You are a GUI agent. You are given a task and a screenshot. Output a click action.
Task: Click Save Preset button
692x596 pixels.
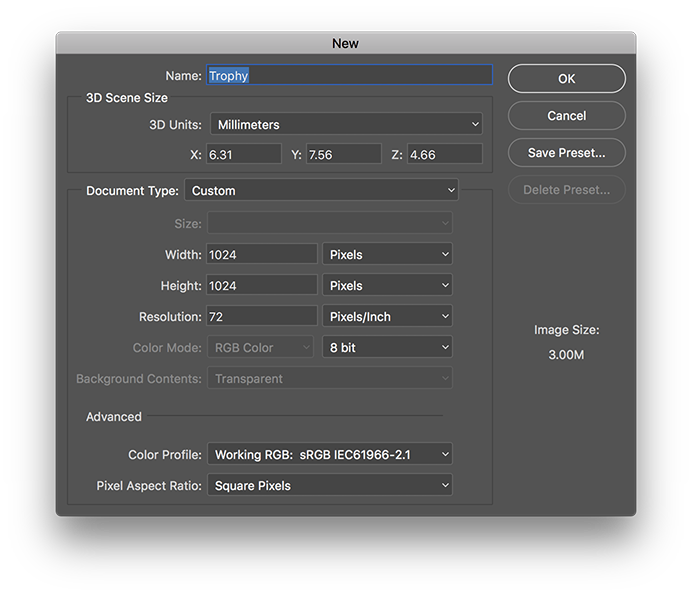pyautogui.click(x=566, y=153)
